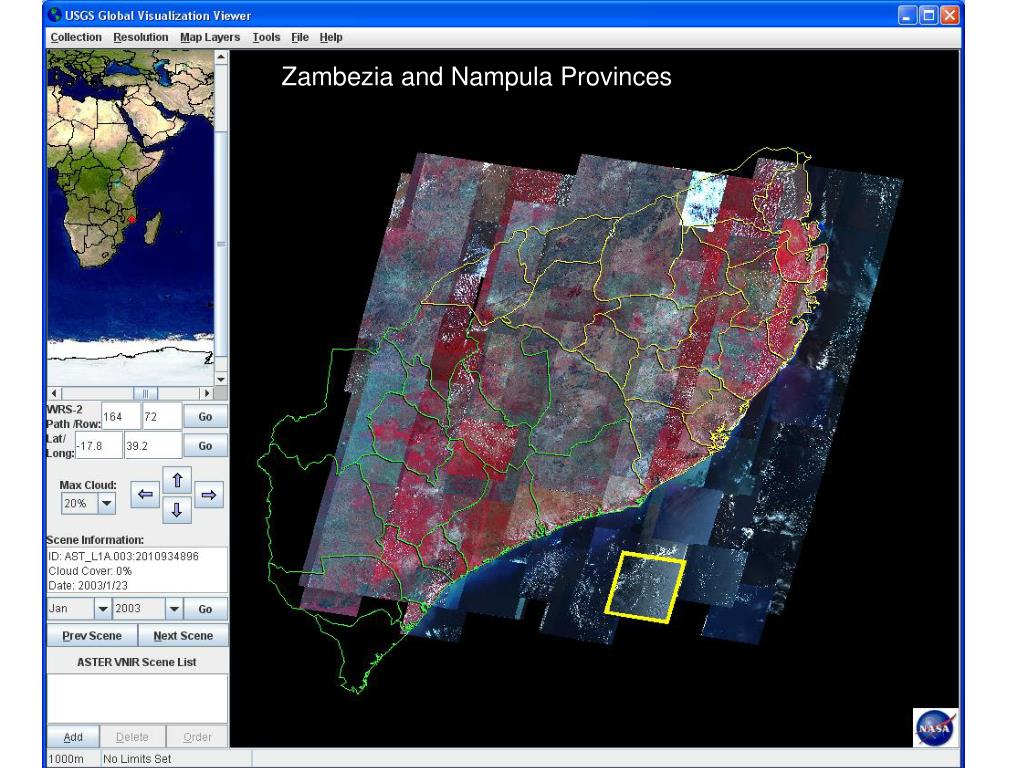The image size is (1024, 768).
Task: Click the USGS globe title bar icon
Action: coord(56,14)
